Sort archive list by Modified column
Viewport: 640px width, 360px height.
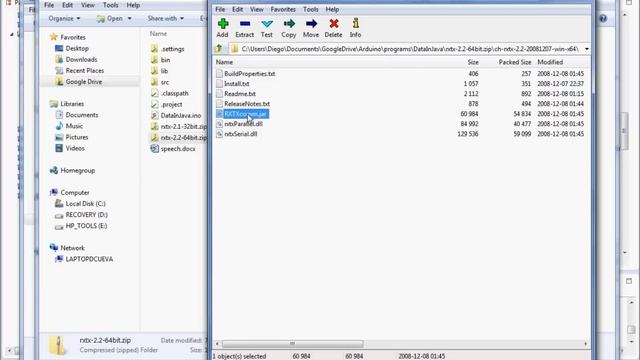click(x=550, y=62)
